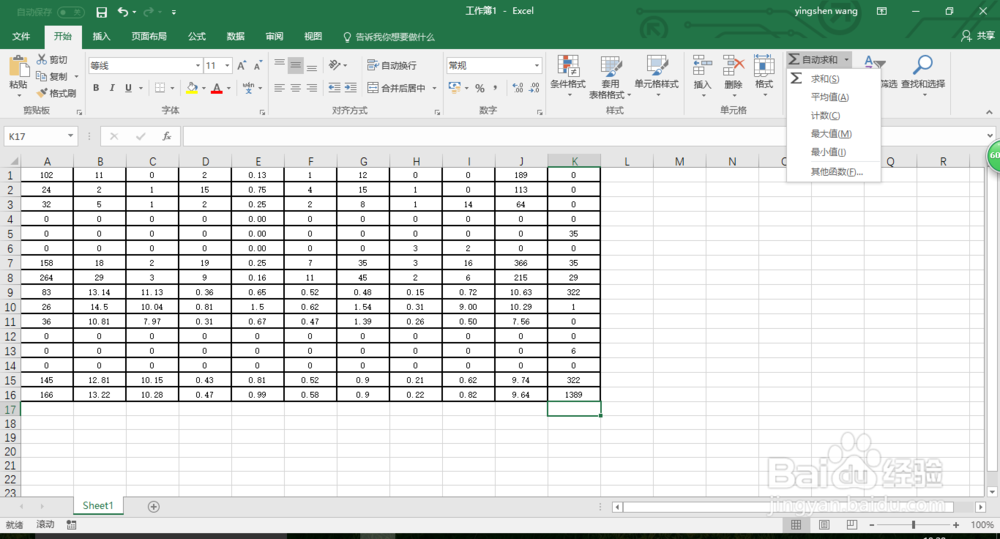
Task: Click the zoom slider handle
Action: click(x=913, y=524)
